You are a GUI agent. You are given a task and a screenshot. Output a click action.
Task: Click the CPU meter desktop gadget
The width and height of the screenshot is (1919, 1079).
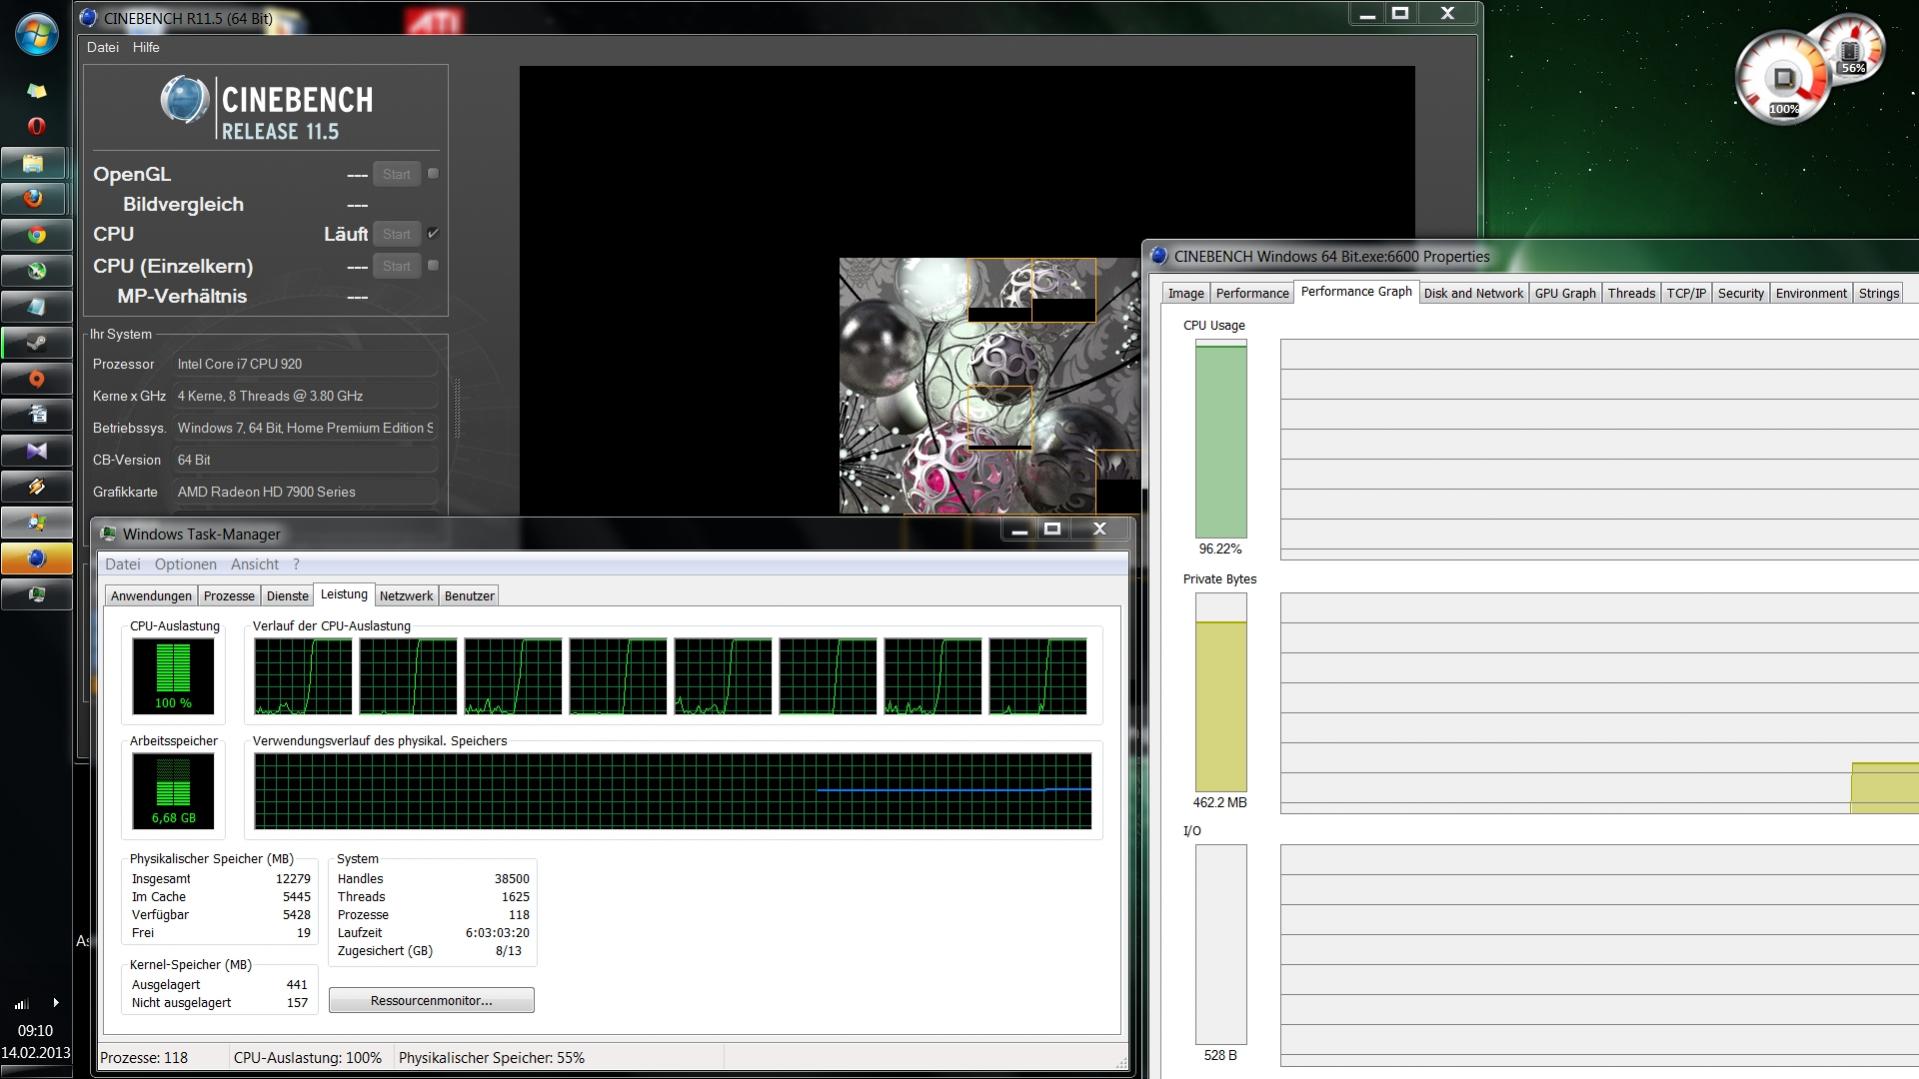click(1783, 78)
